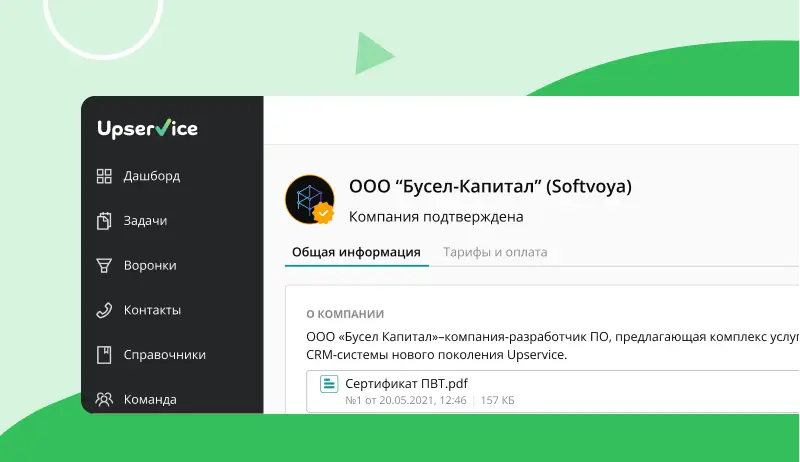Click company name ООО “Бусел-Капитал” (Softvoya)
The height and width of the screenshot is (462, 800).
[x=490, y=186]
